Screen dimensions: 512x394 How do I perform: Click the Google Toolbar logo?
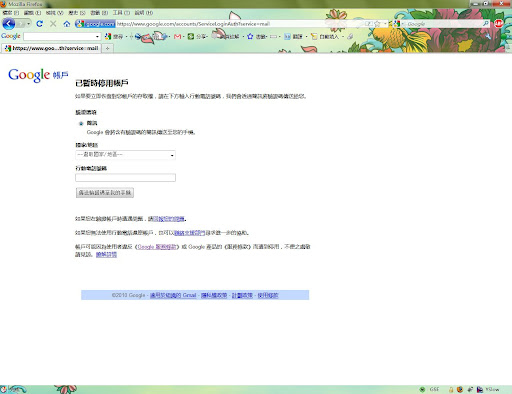point(11,36)
